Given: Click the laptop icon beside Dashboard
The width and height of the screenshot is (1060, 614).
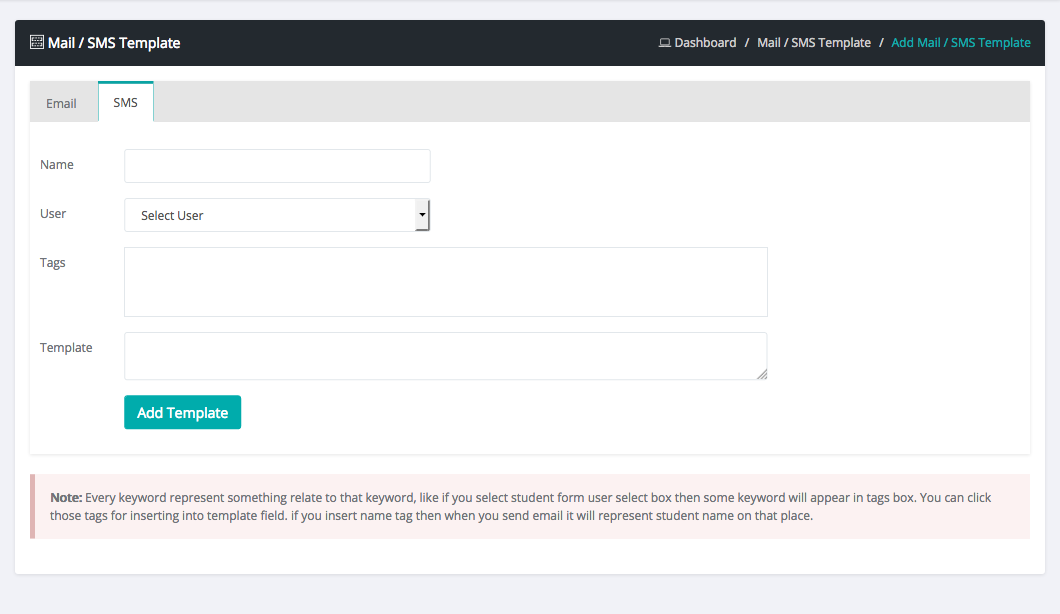Looking at the screenshot, I should point(664,43).
